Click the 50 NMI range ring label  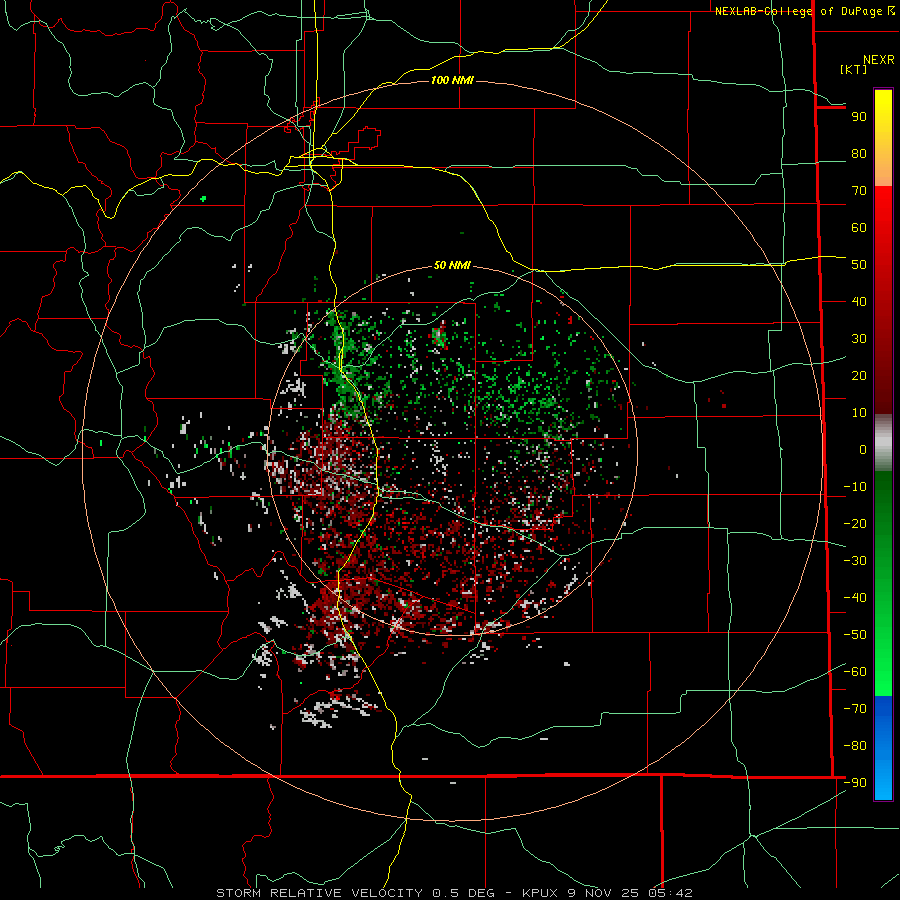pyautogui.click(x=452, y=265)
